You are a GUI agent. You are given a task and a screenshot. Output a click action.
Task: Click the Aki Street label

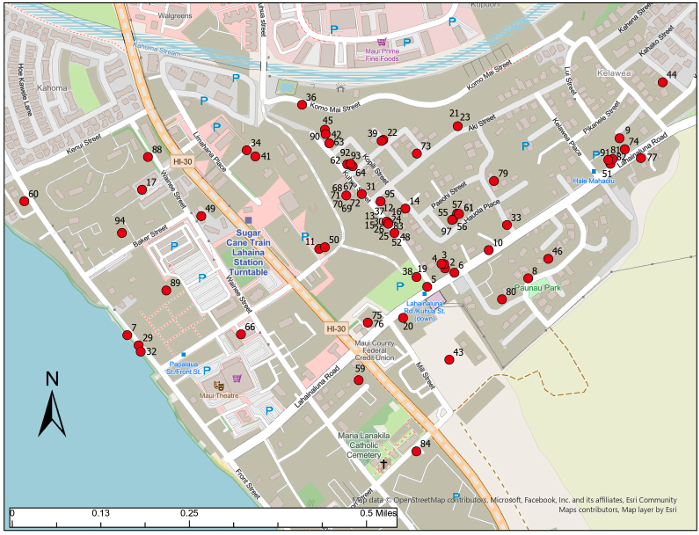[x=482, y=122]
